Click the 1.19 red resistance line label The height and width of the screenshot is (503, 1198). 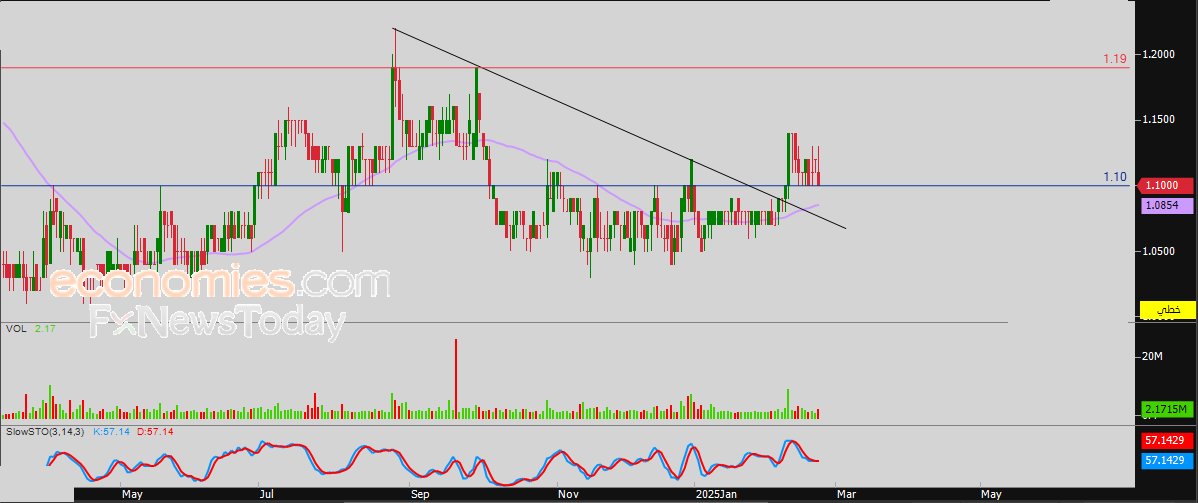click(x=1115, y=59)
